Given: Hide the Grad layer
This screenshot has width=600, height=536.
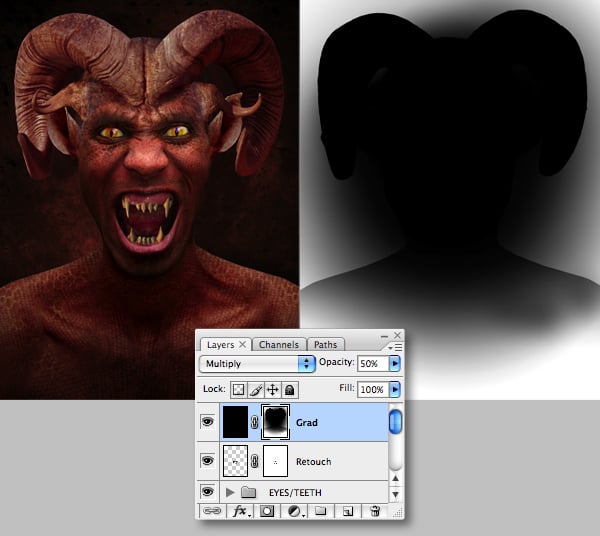Looking at the screenshot, I should pos(208,423).
